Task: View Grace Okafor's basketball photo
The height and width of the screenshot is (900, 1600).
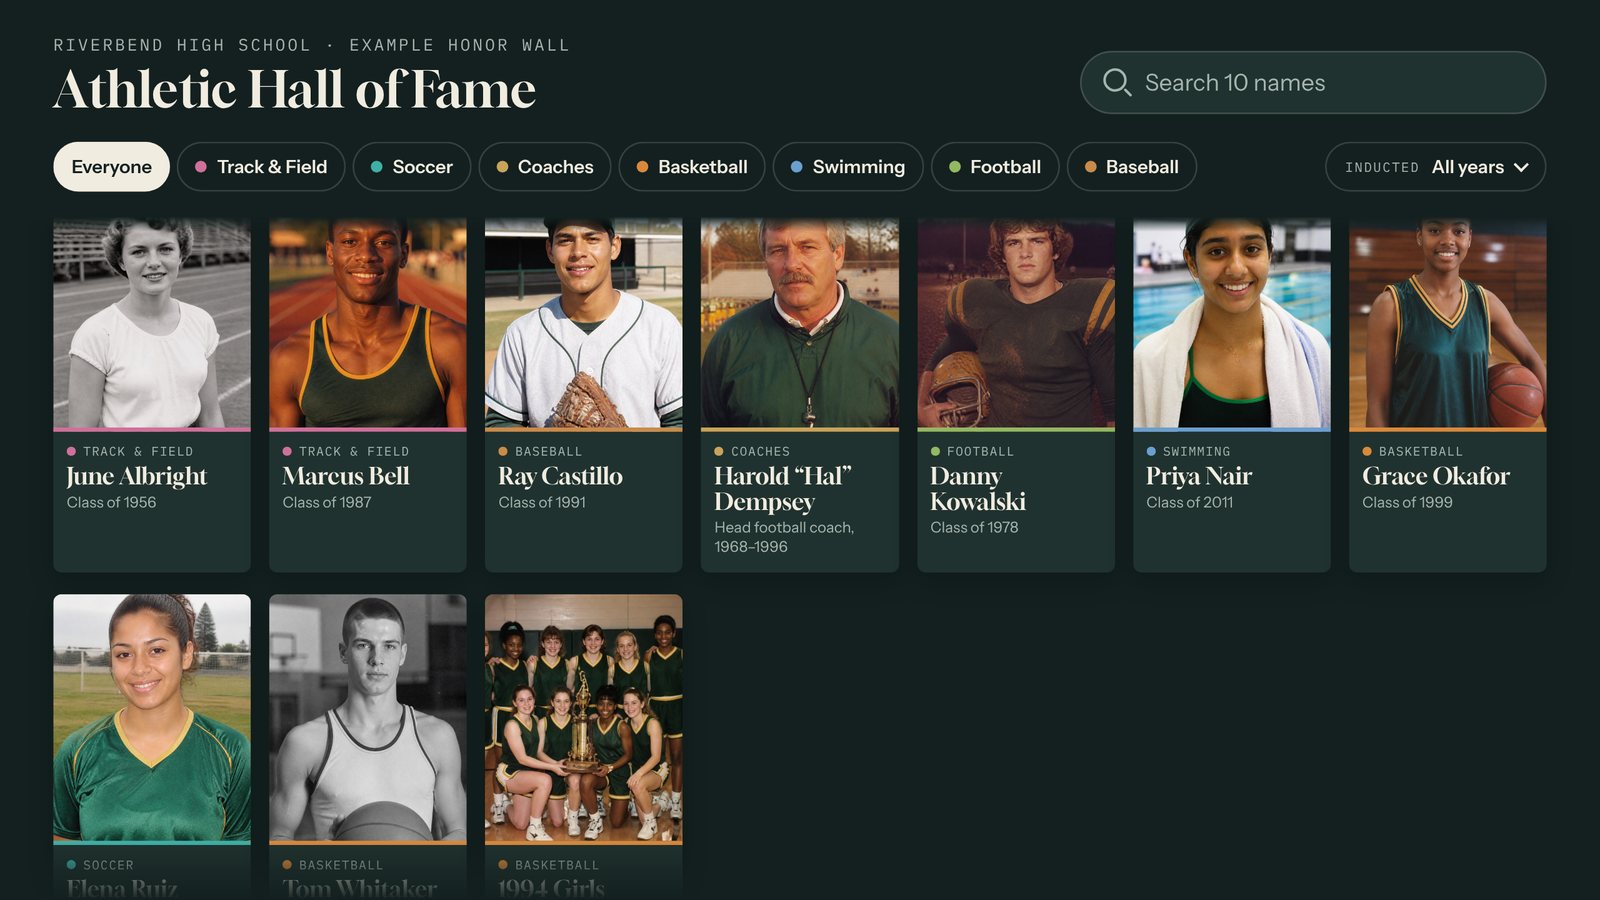Action: coord(1448,323)
